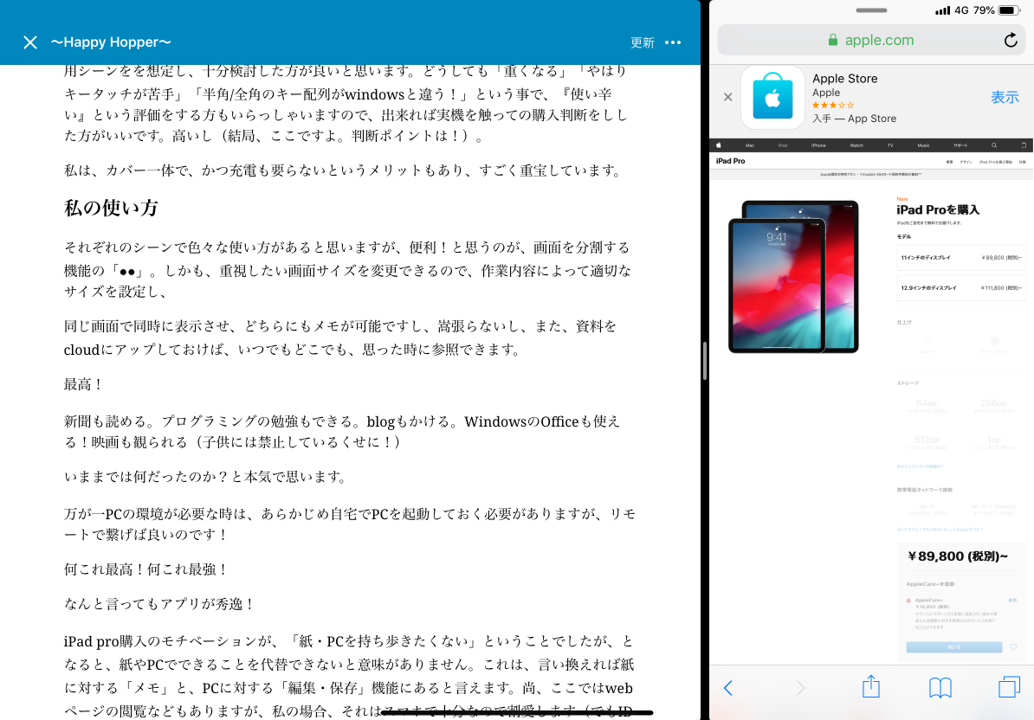Tap the 何これ最高！何これ最強！ line
The height and width of the screenshot is (720, 1034).
(x=146, y=569)
